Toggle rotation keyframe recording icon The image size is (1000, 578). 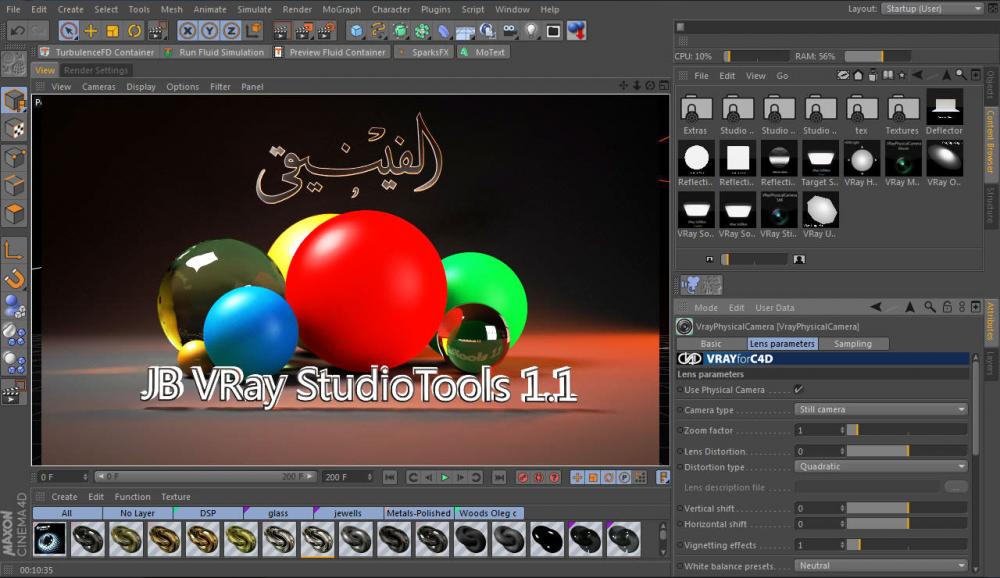608,477
